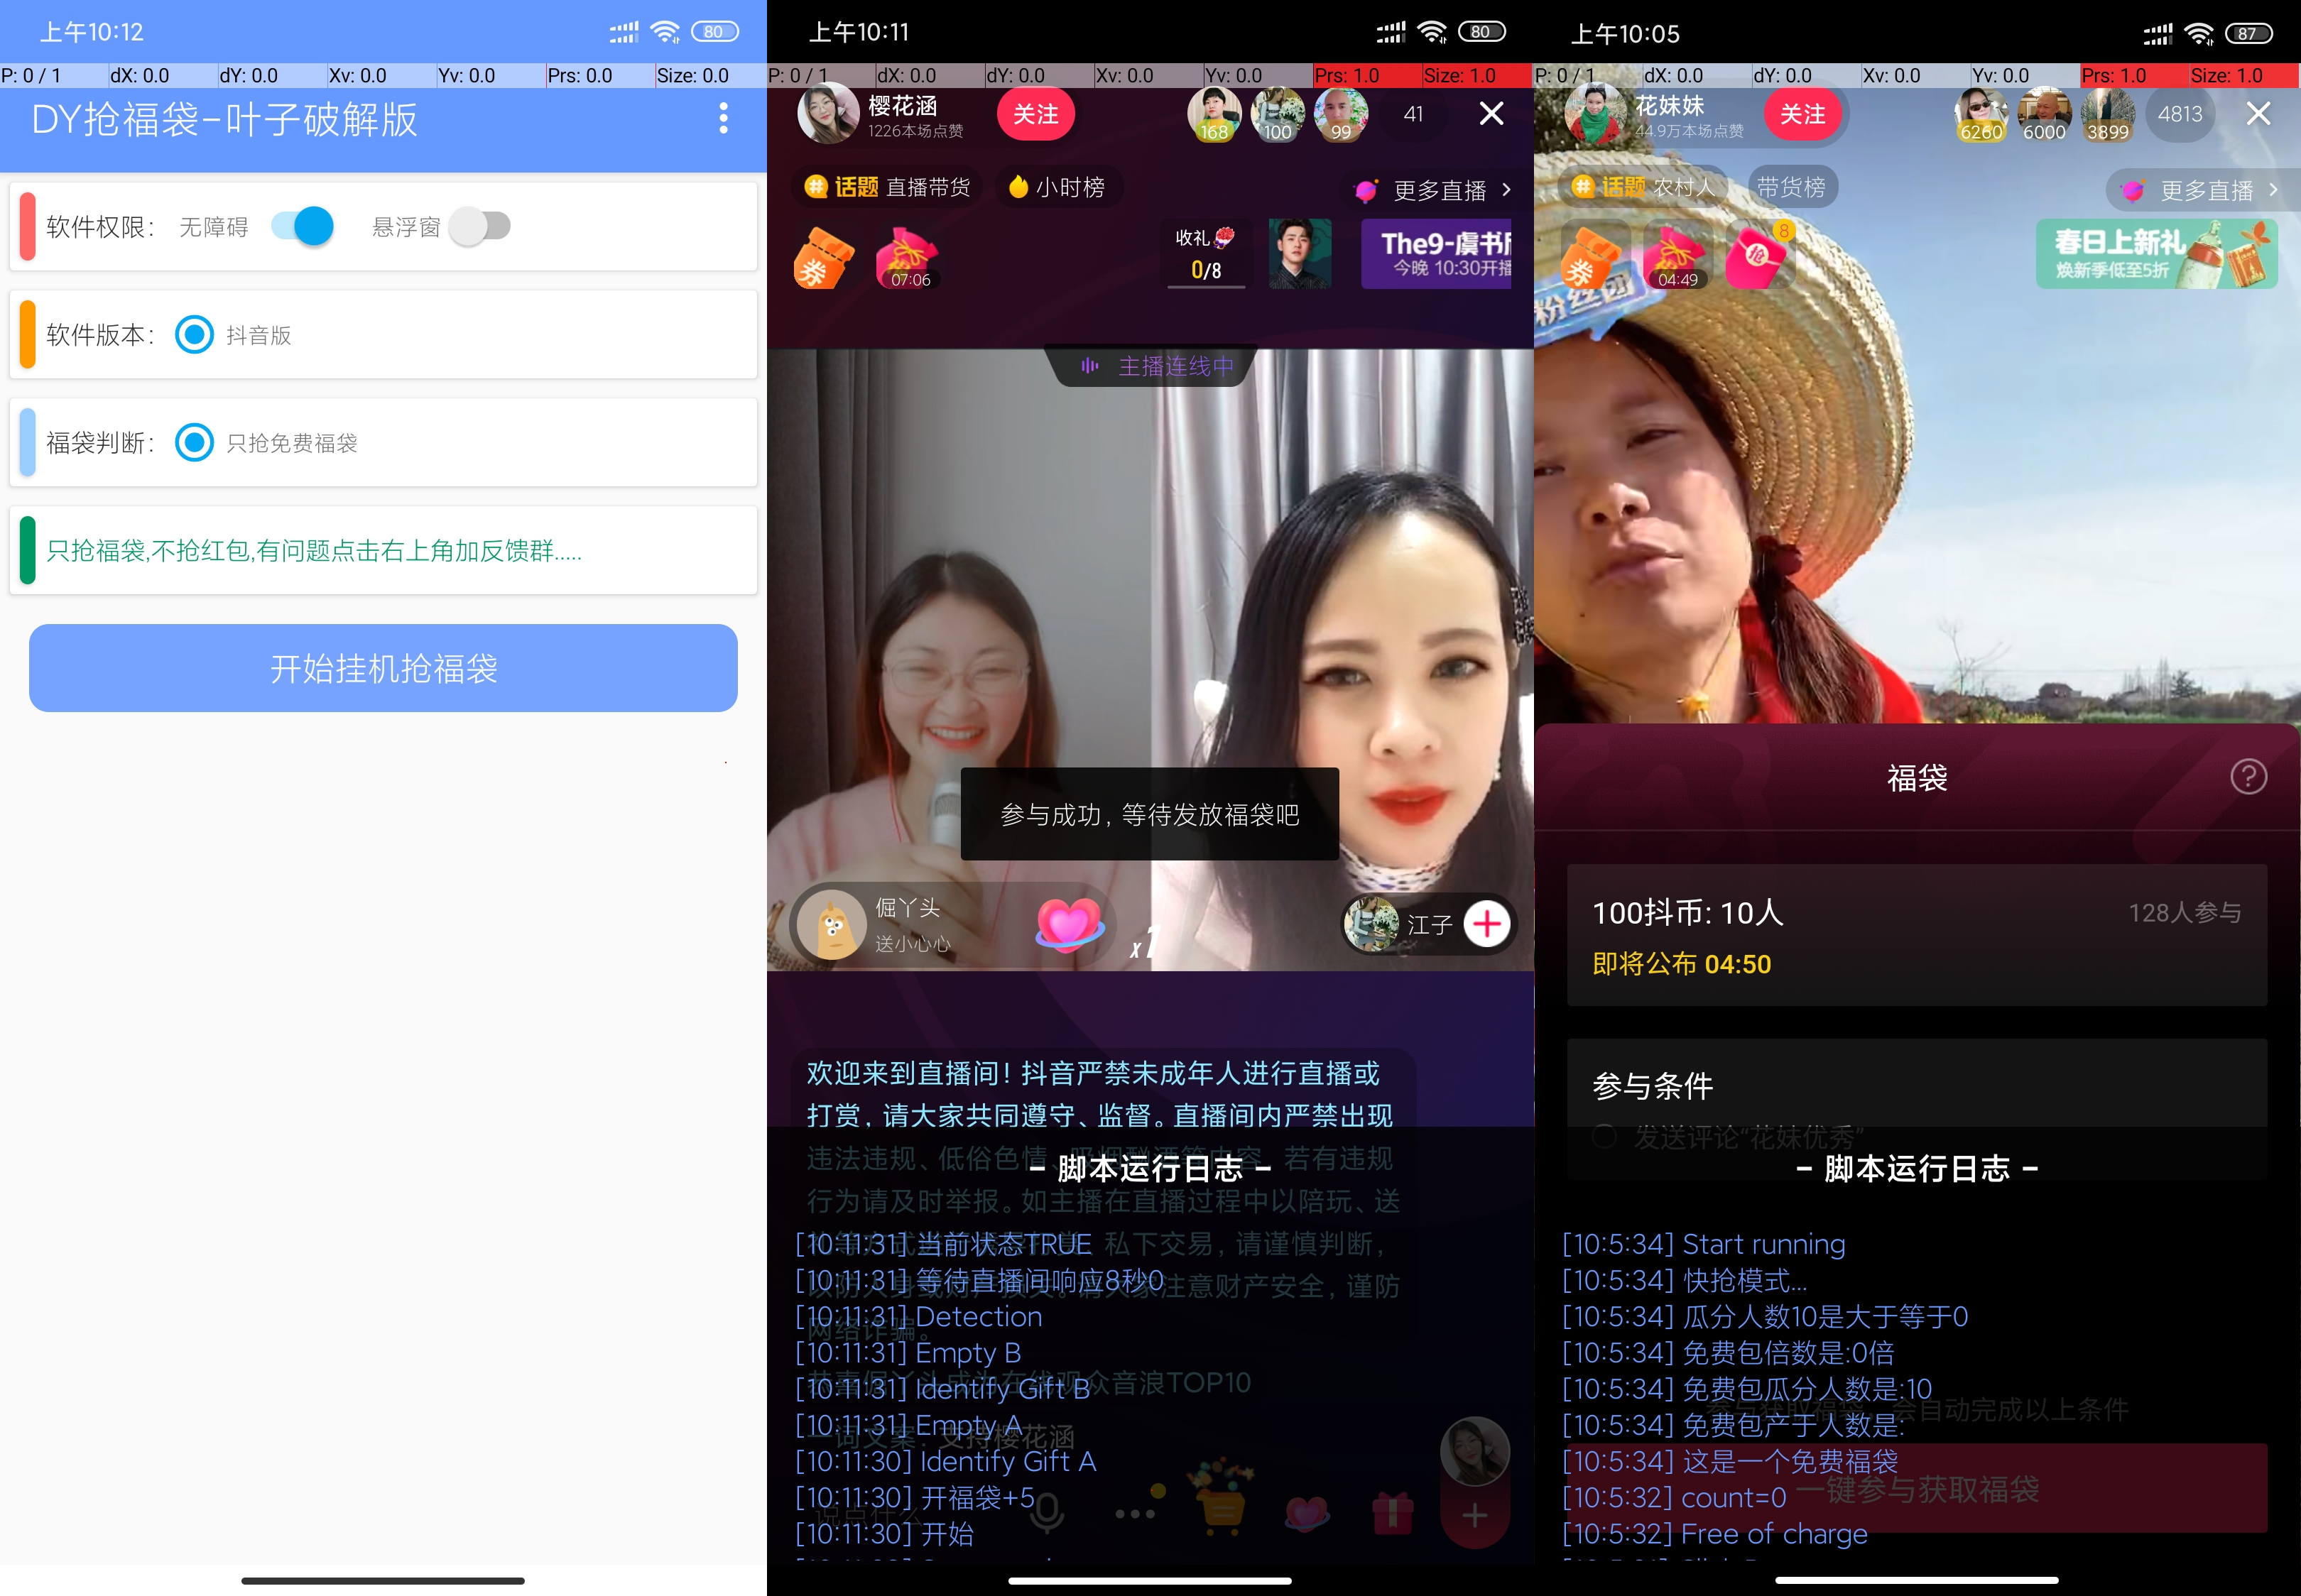Open the viewer count 4813 list
Viewport: 2301px width, 1596px height.
[x=2180, y=114]
